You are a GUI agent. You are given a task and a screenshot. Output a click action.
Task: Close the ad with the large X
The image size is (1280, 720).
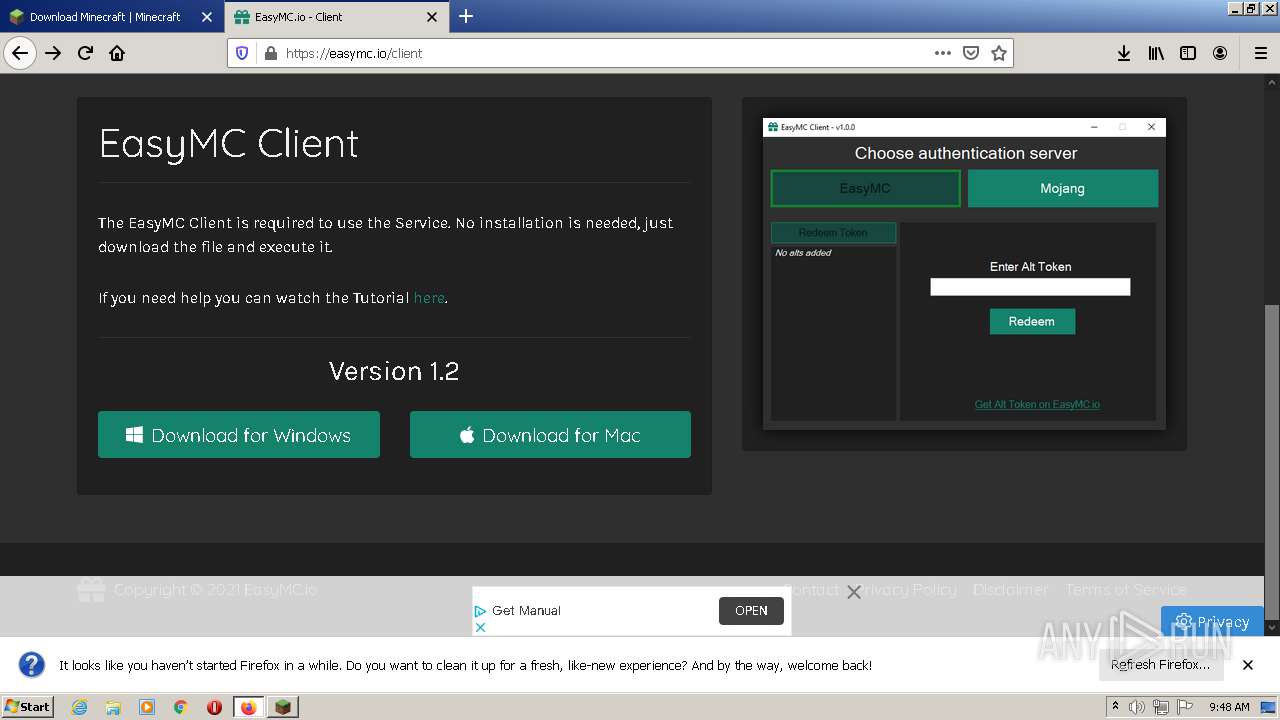click(854, 592)
